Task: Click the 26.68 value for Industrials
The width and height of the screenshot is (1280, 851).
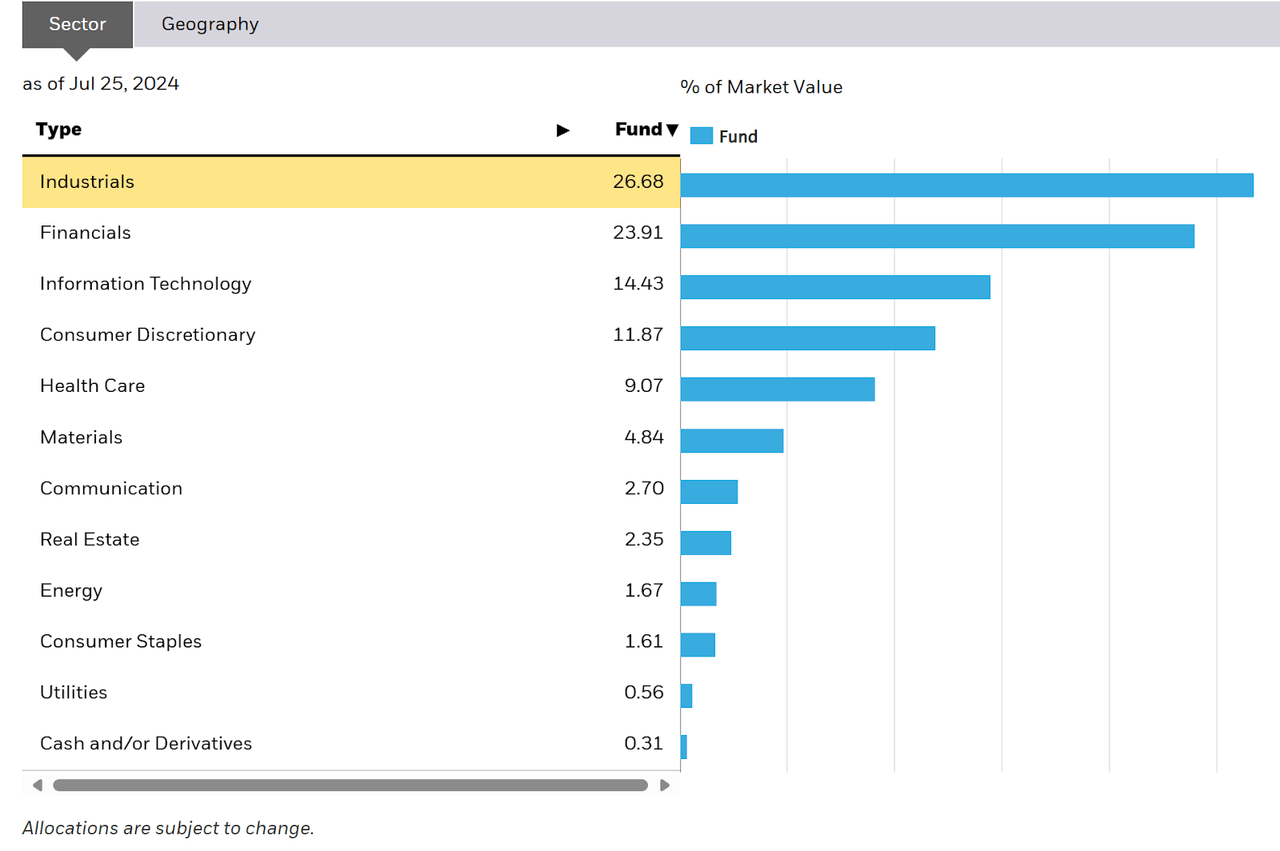Action: (638, 182)
